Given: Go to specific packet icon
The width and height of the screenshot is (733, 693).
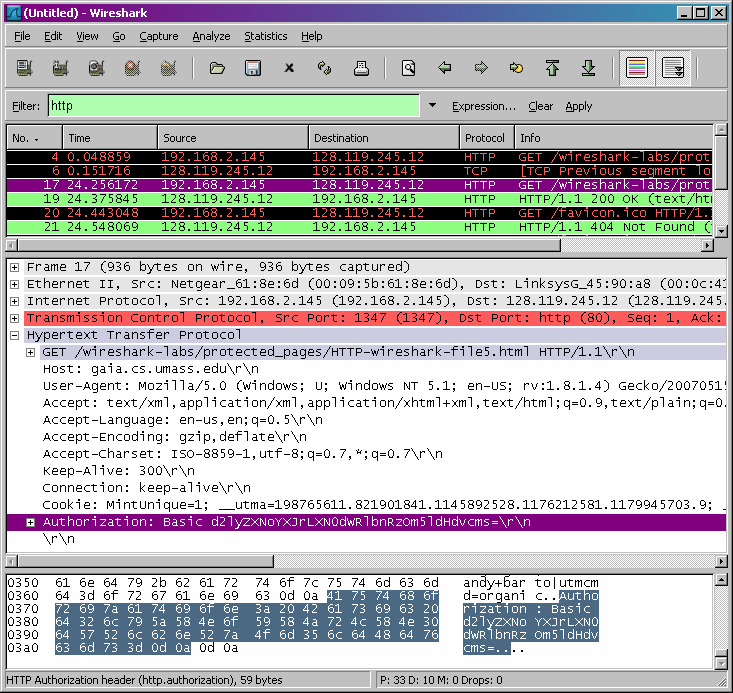Looking at the screenshot, I should coord(517,68).
